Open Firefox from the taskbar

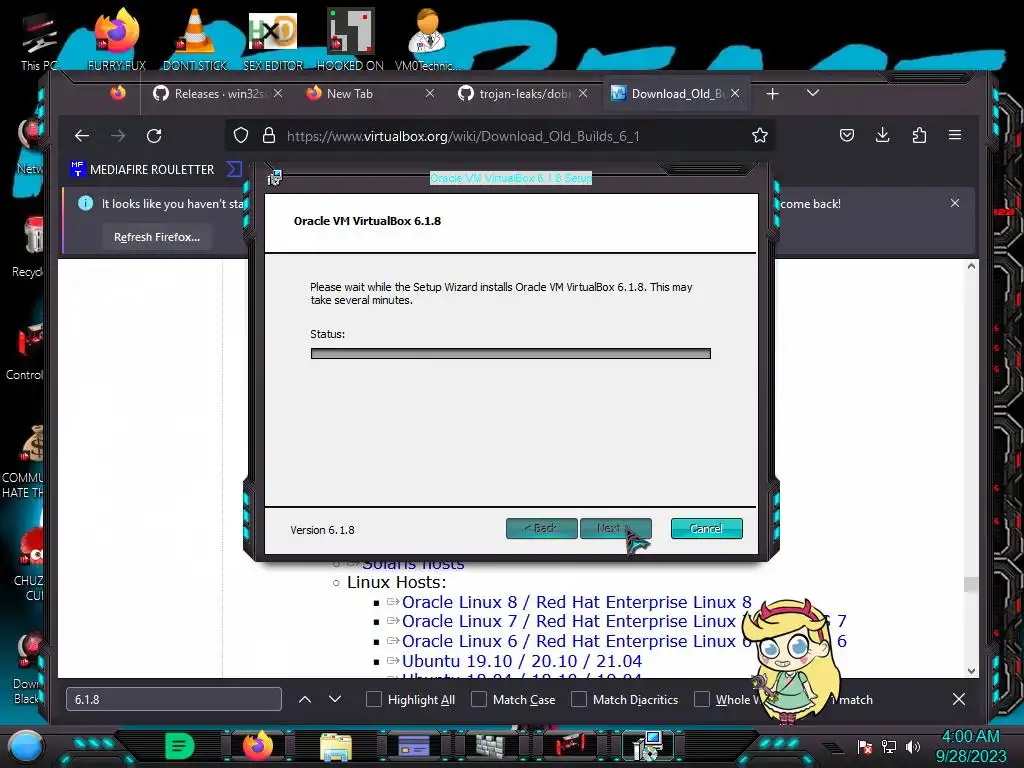[258, 746]
